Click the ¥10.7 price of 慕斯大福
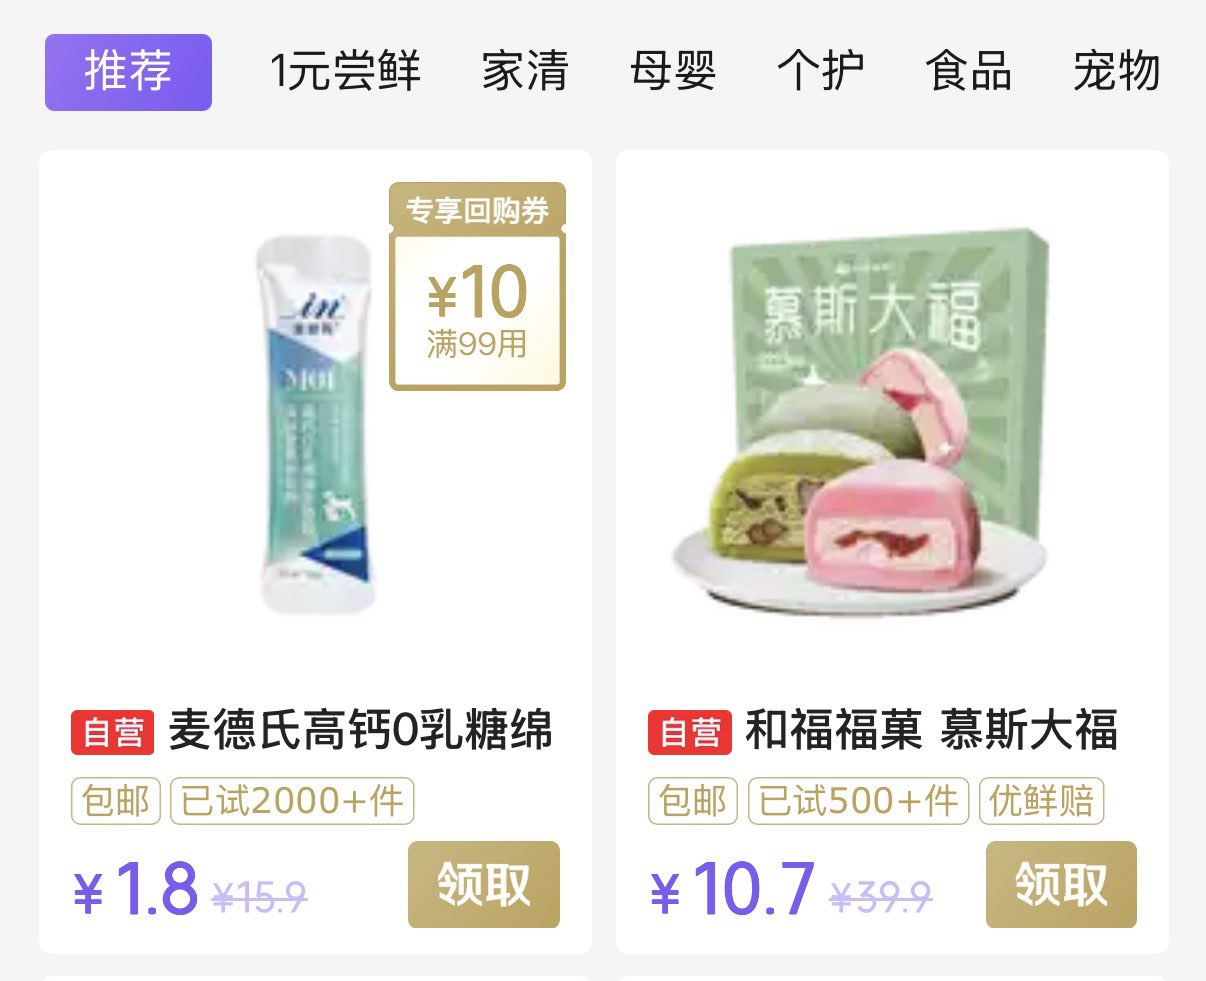Image resolution: width=1206 pixels, height=981 pixels. click(733, 889)
